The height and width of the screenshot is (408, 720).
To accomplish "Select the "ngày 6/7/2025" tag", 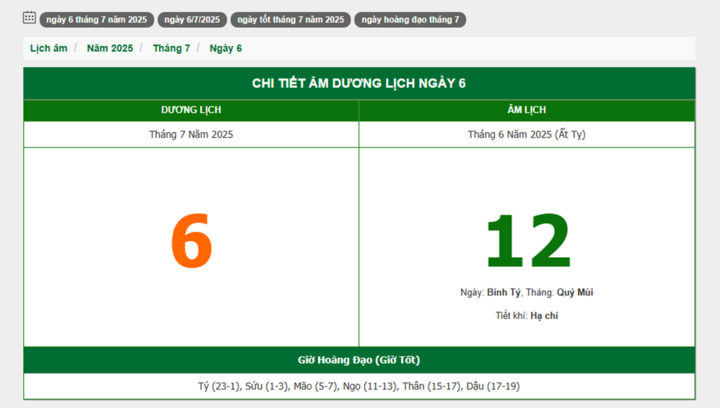I will [191, 19].
